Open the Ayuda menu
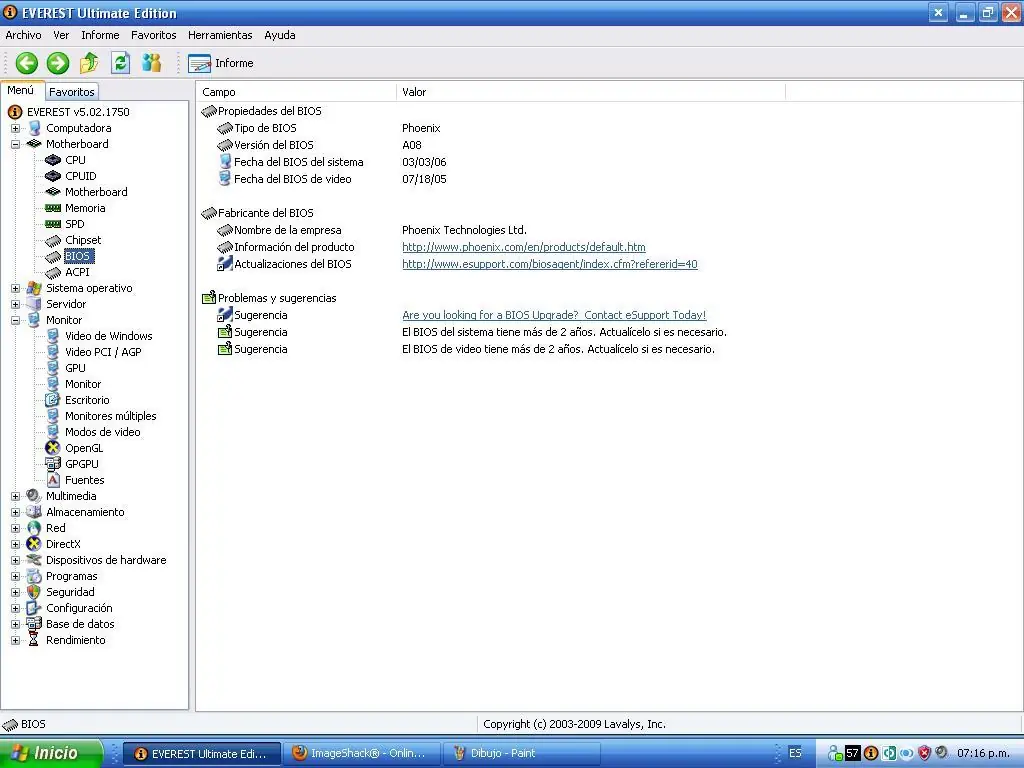Viewport: 1024px width, 768px height. [280, 35]
